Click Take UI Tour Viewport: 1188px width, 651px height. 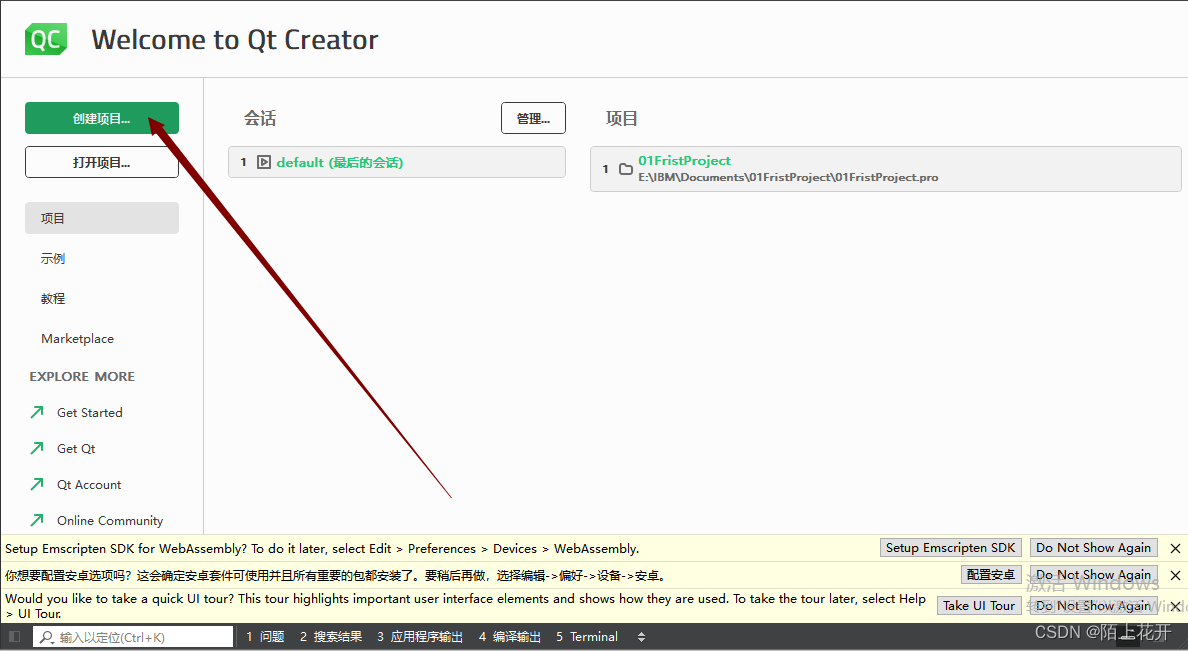[978, 605]
